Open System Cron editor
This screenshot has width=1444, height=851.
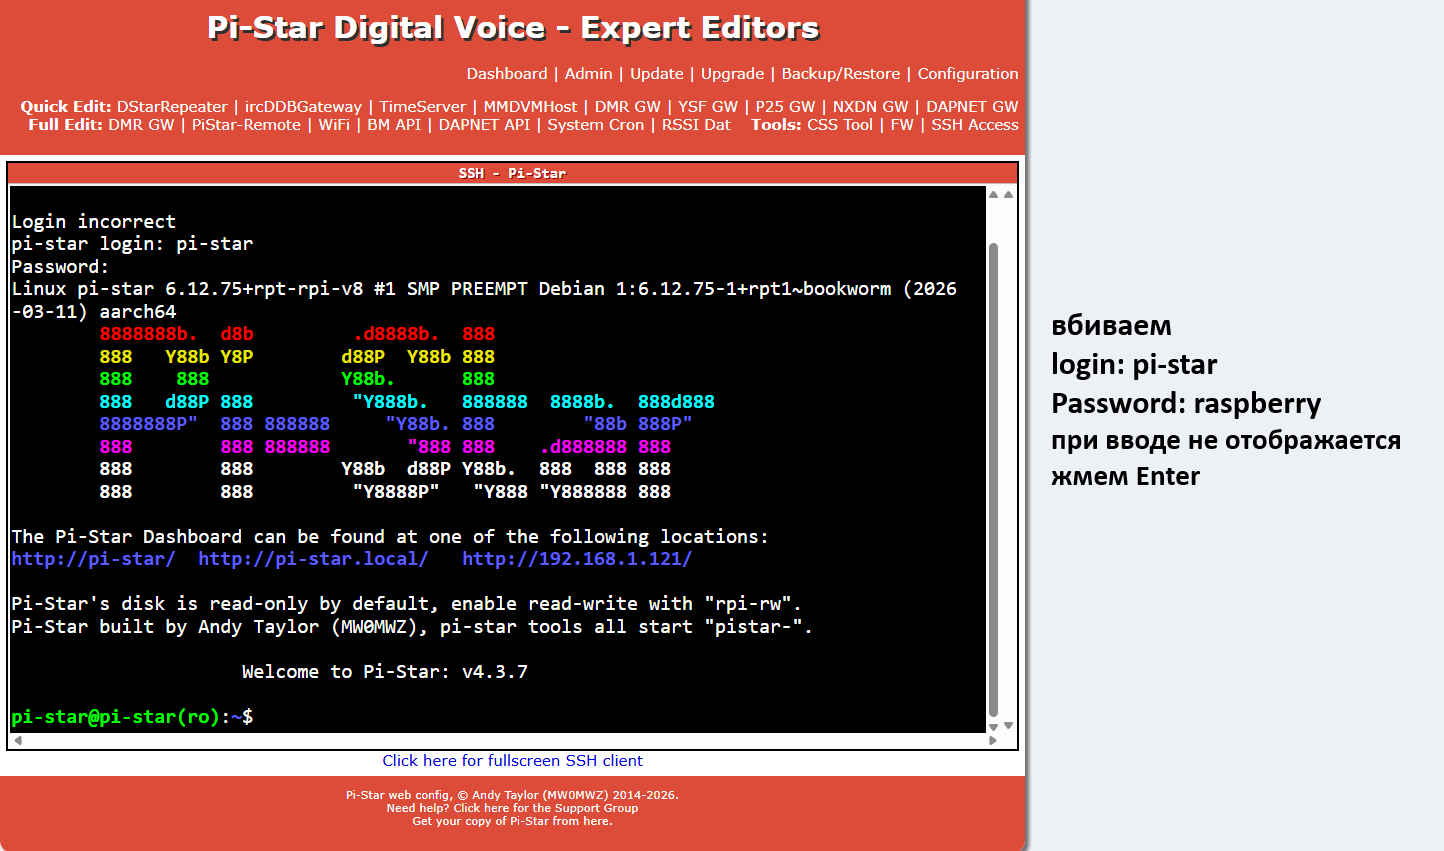596,125
